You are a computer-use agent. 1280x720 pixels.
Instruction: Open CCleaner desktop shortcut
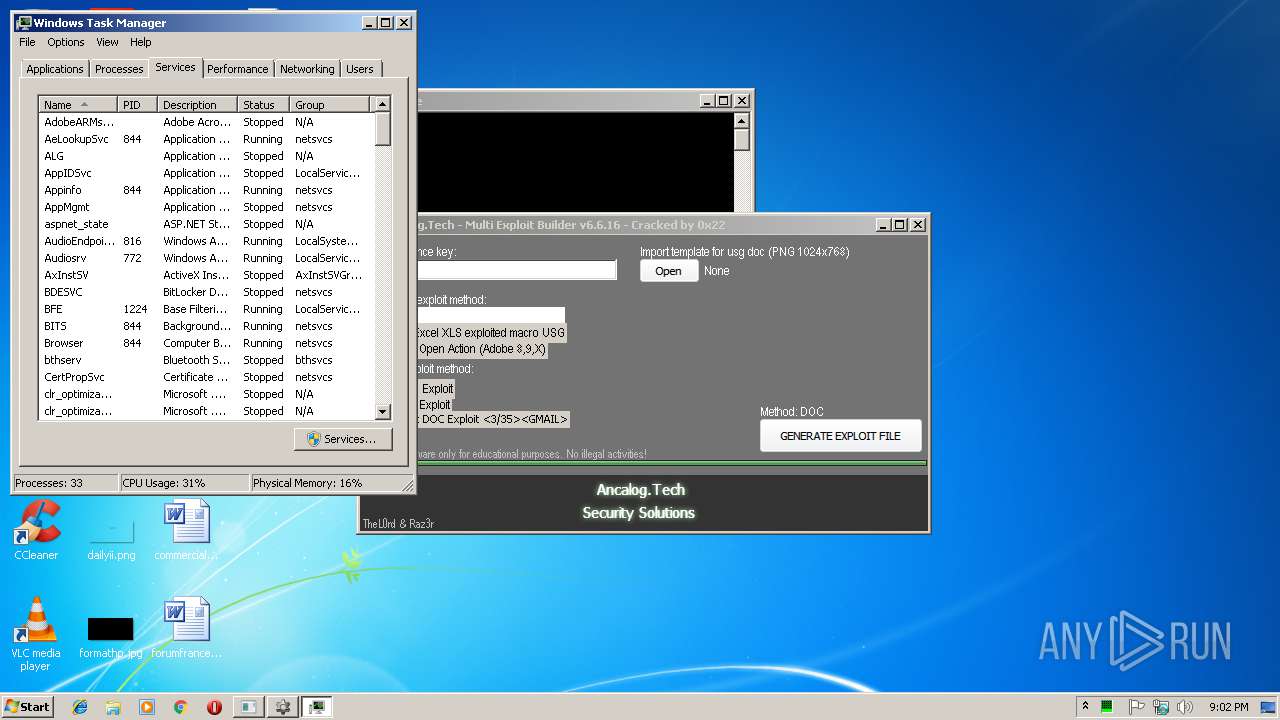37,530
